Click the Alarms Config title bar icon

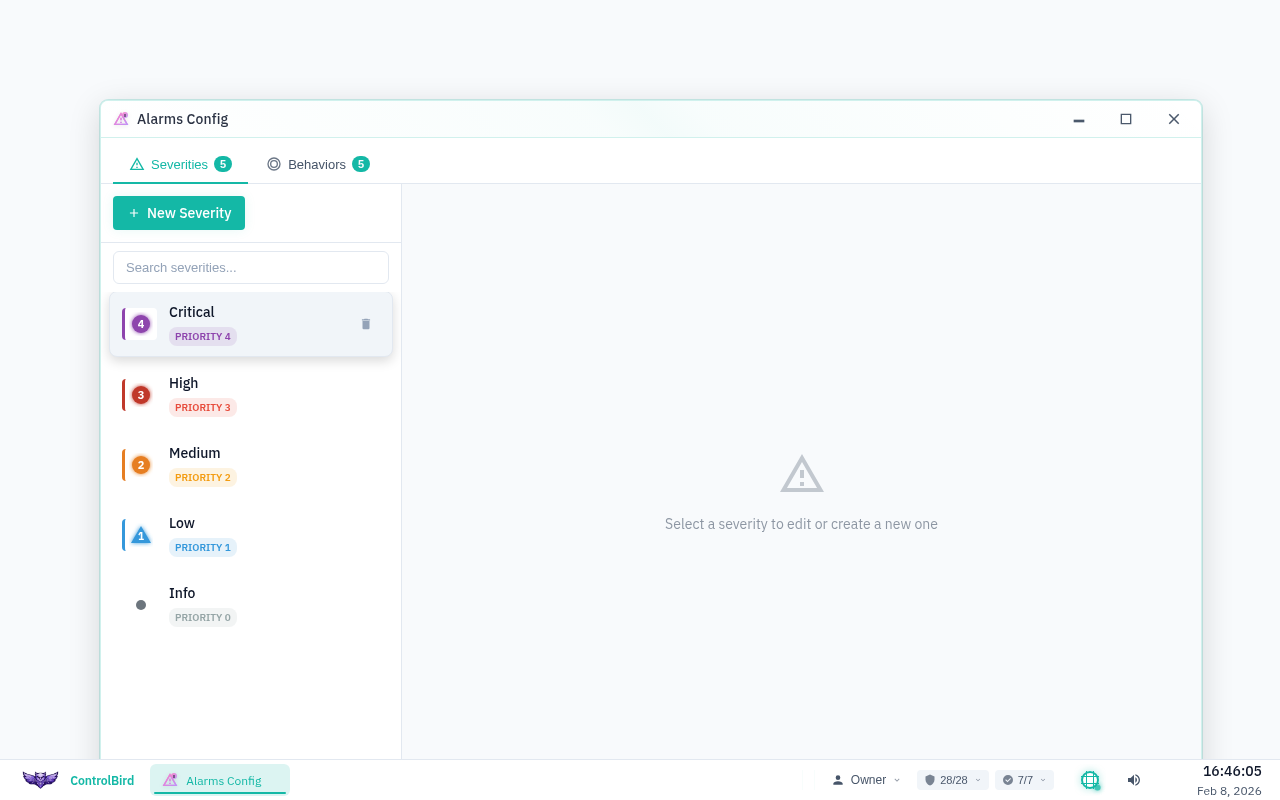121,119
